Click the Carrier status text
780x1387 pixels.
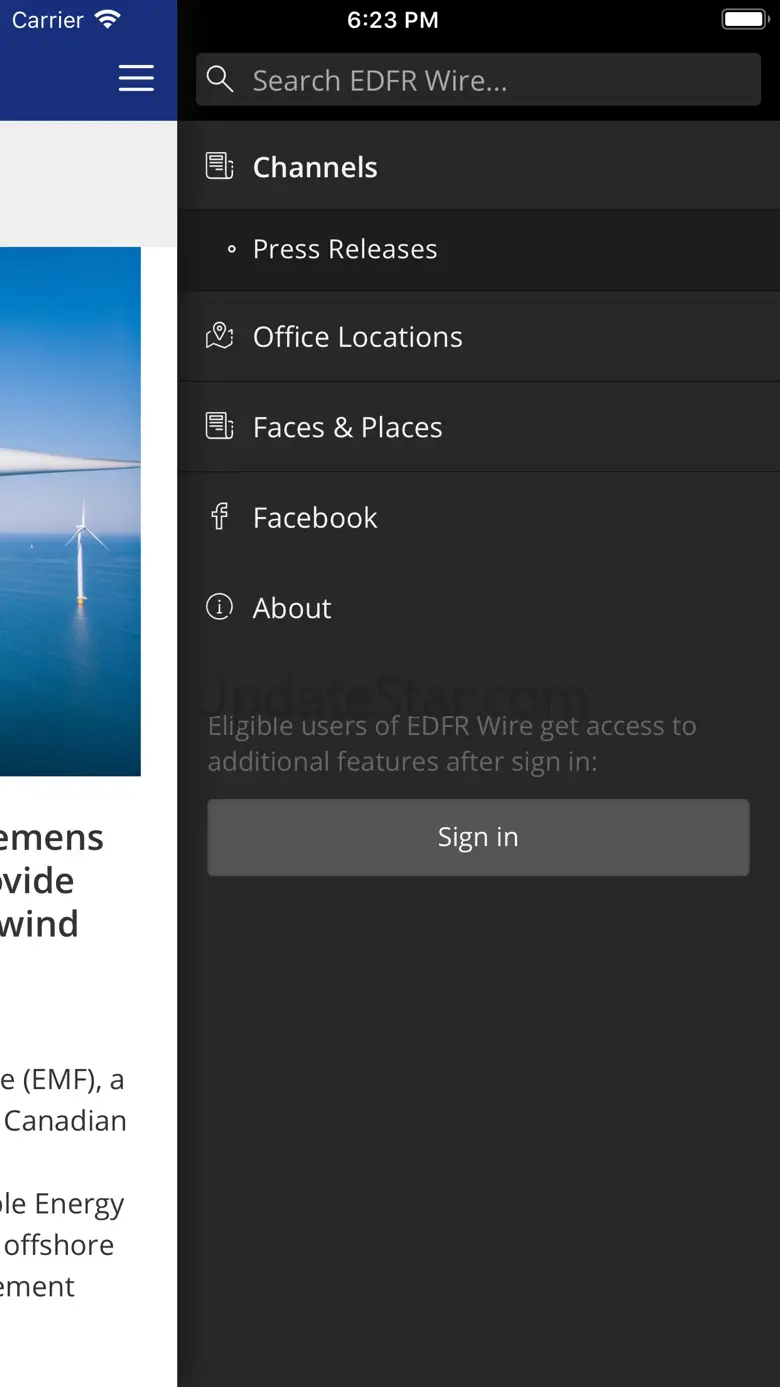pos(47,20)
